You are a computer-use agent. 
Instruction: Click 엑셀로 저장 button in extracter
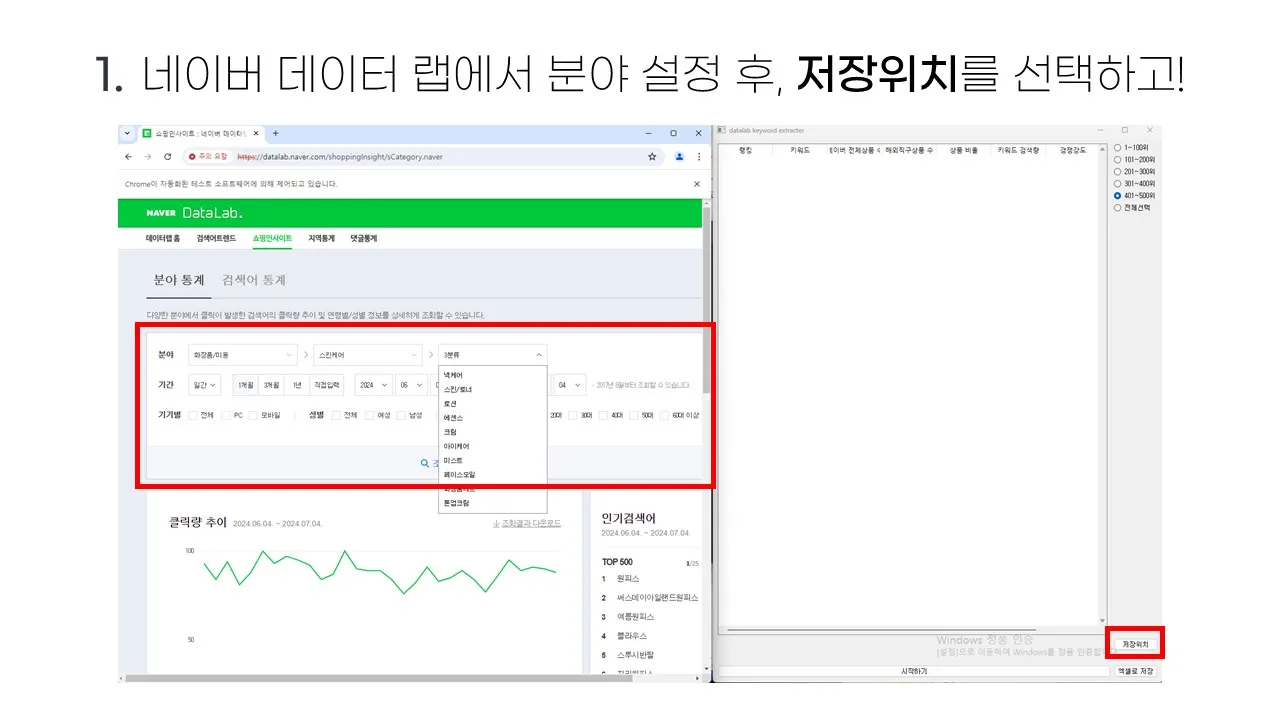tap(1135, 672)
